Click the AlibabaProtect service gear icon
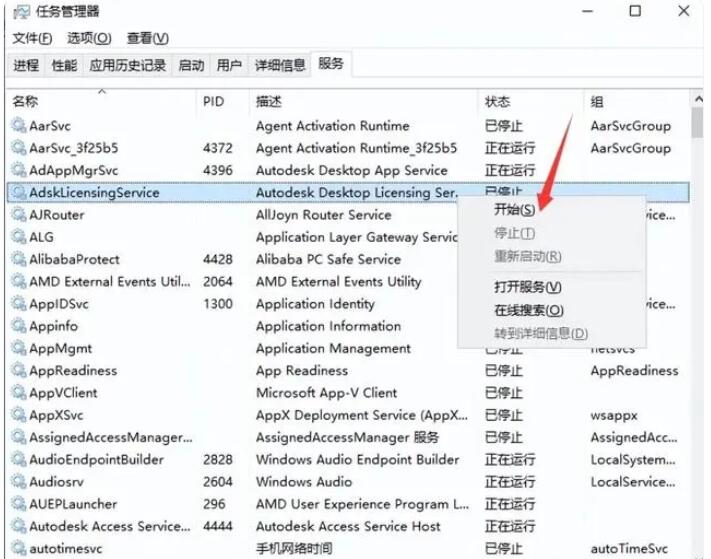711x559 pixels. [19, 259]
